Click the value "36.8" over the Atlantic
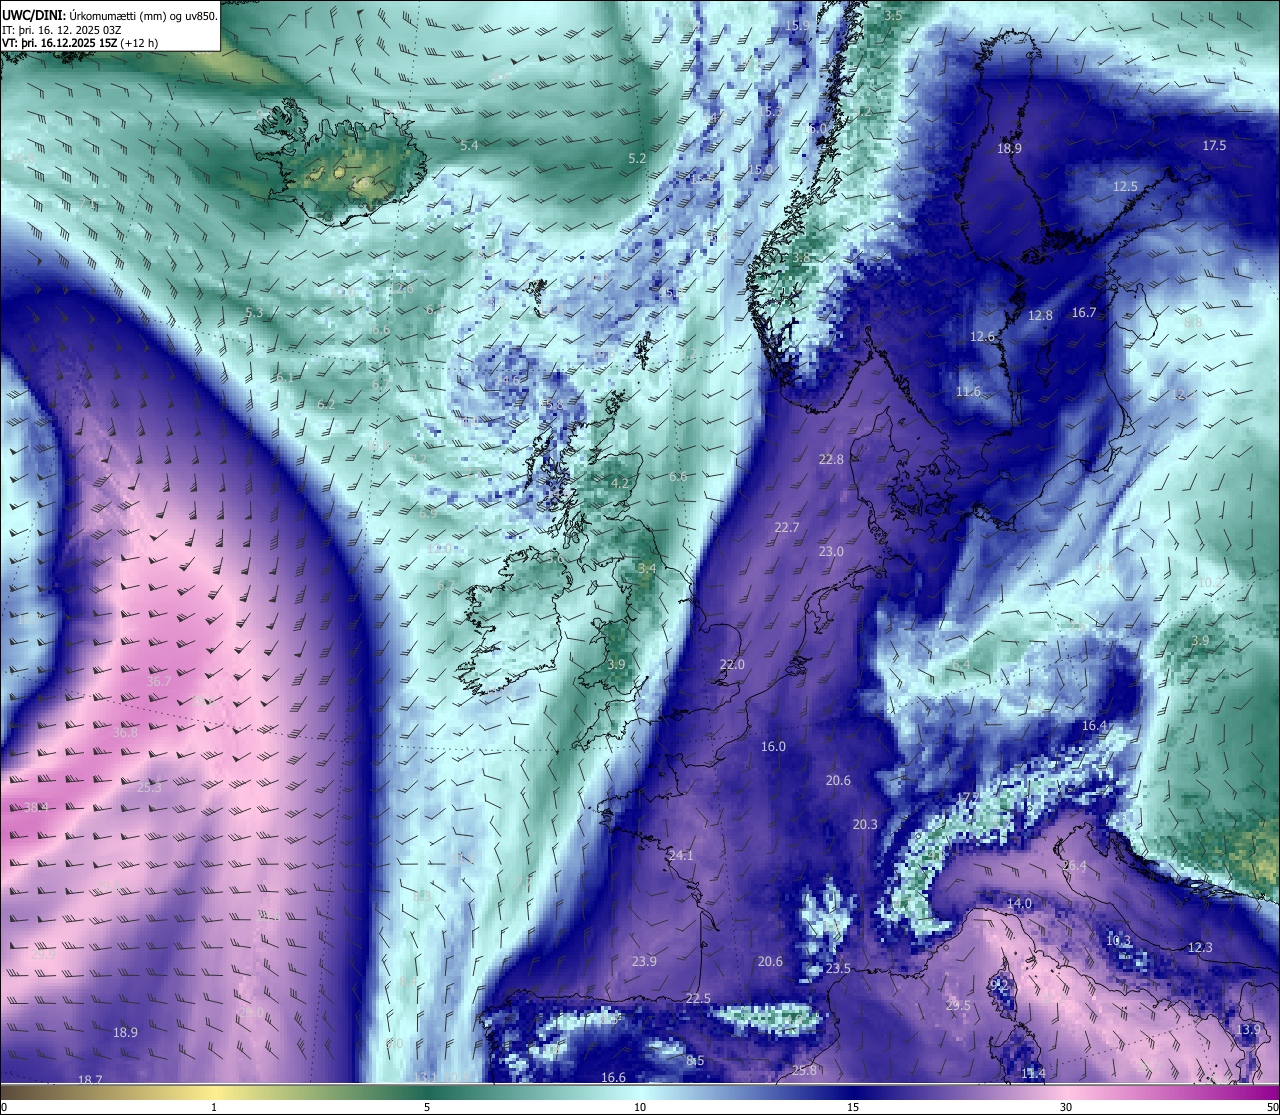The height and width of the screenshot is (1115, 1280). pyautogui.click(x=125, y=732)
